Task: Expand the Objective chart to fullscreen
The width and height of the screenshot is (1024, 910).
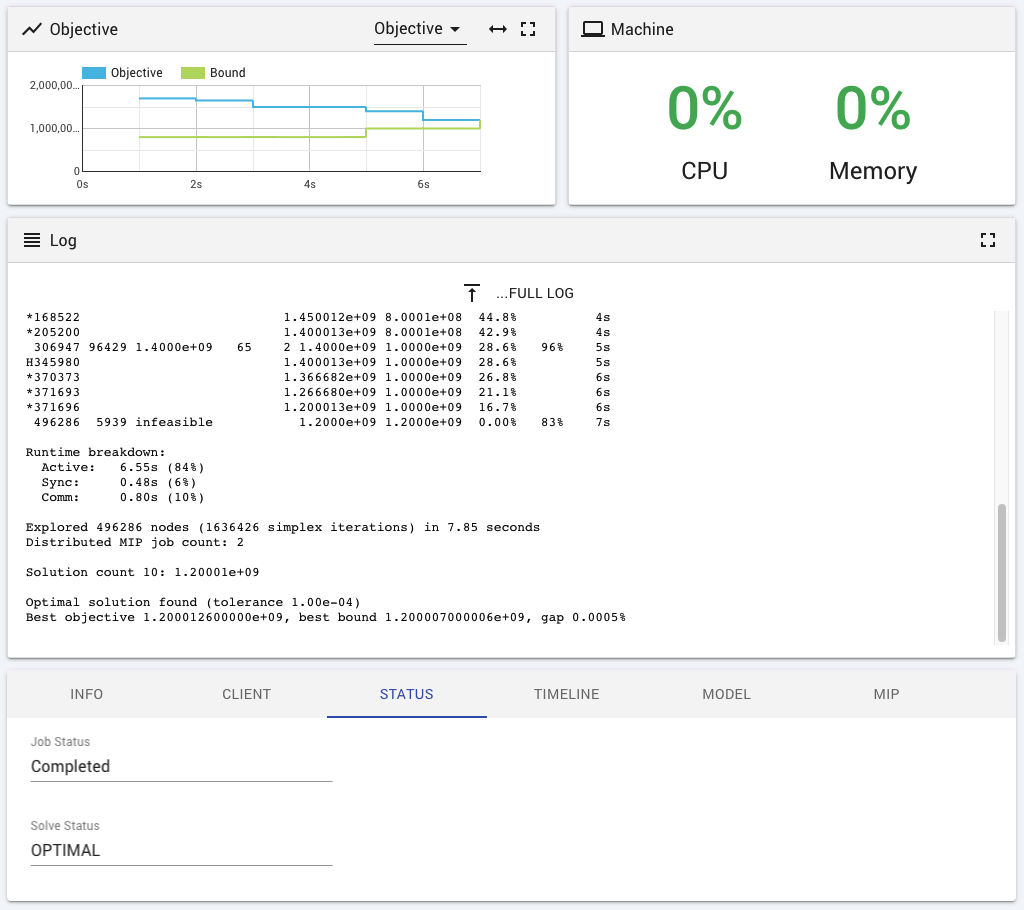Action: coord(530,29)
